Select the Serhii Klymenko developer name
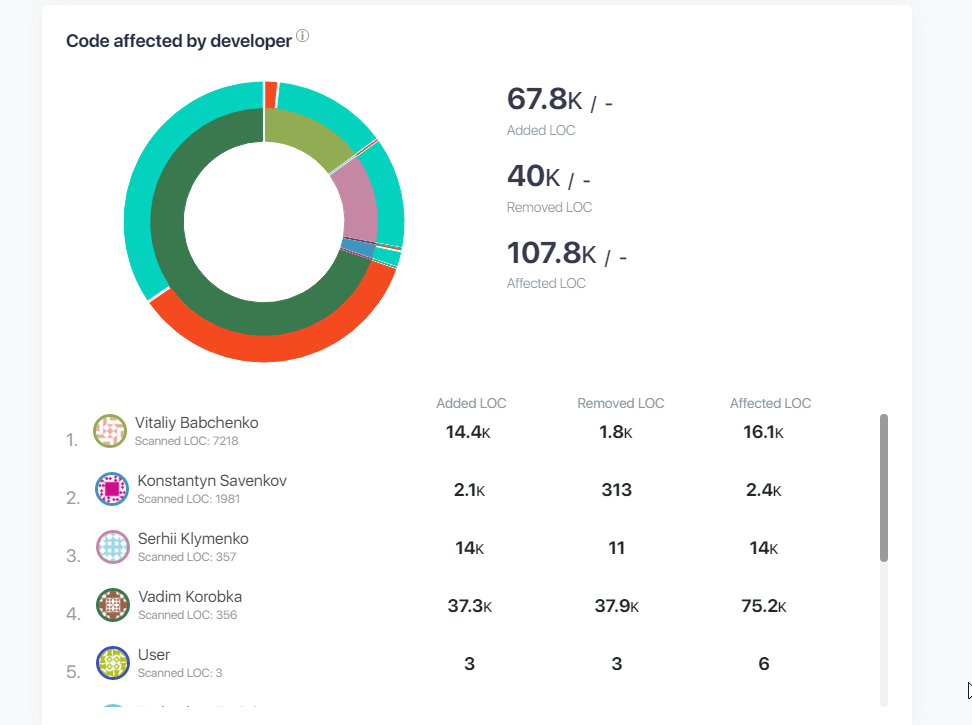Screen dimensions: 972x725 coord(193,539)
